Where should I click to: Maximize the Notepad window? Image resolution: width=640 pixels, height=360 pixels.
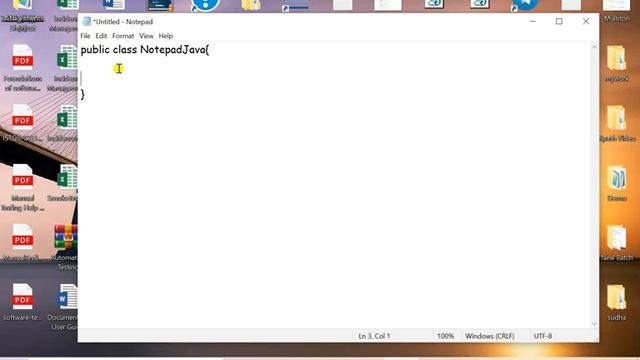coord(559,21)
